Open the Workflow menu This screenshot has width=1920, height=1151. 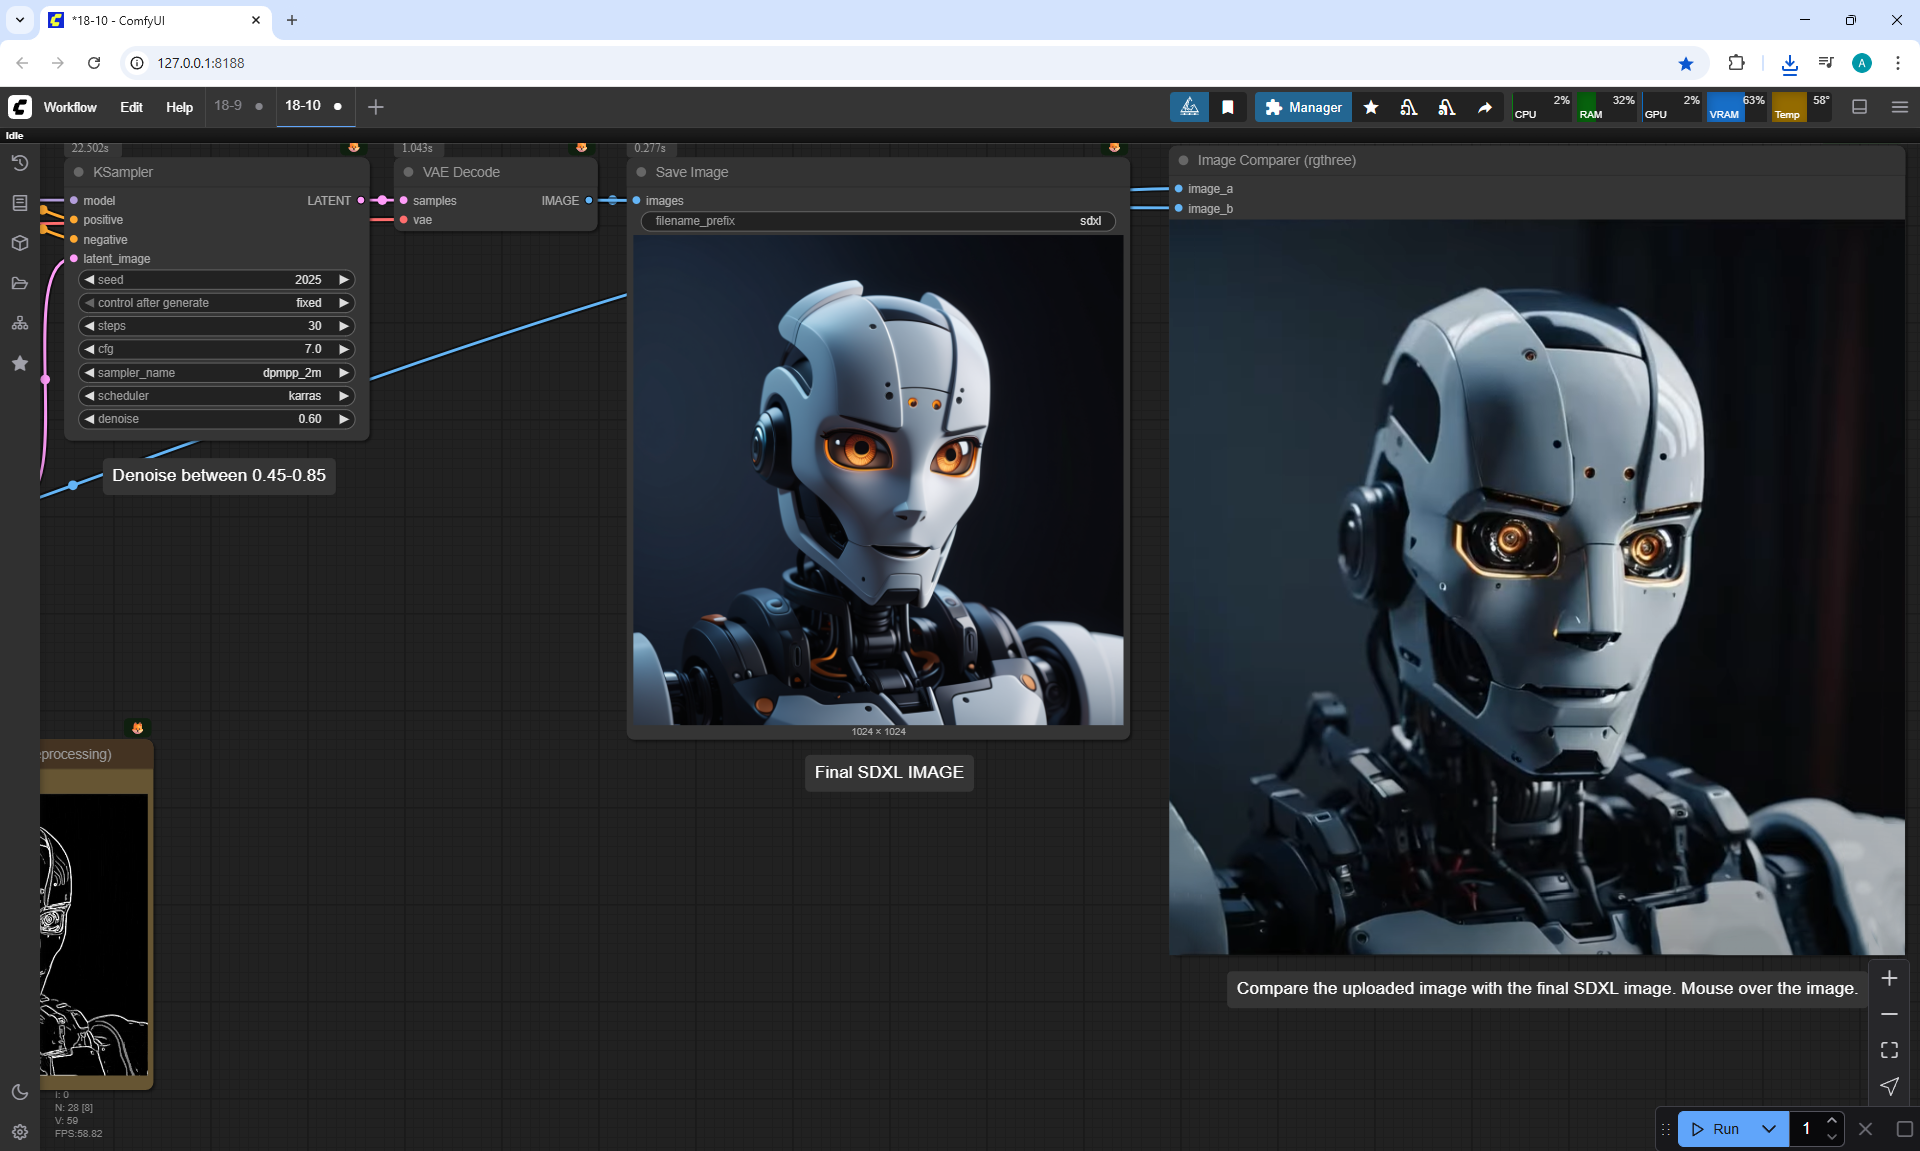pyautogui.click(x=70, y=107)
